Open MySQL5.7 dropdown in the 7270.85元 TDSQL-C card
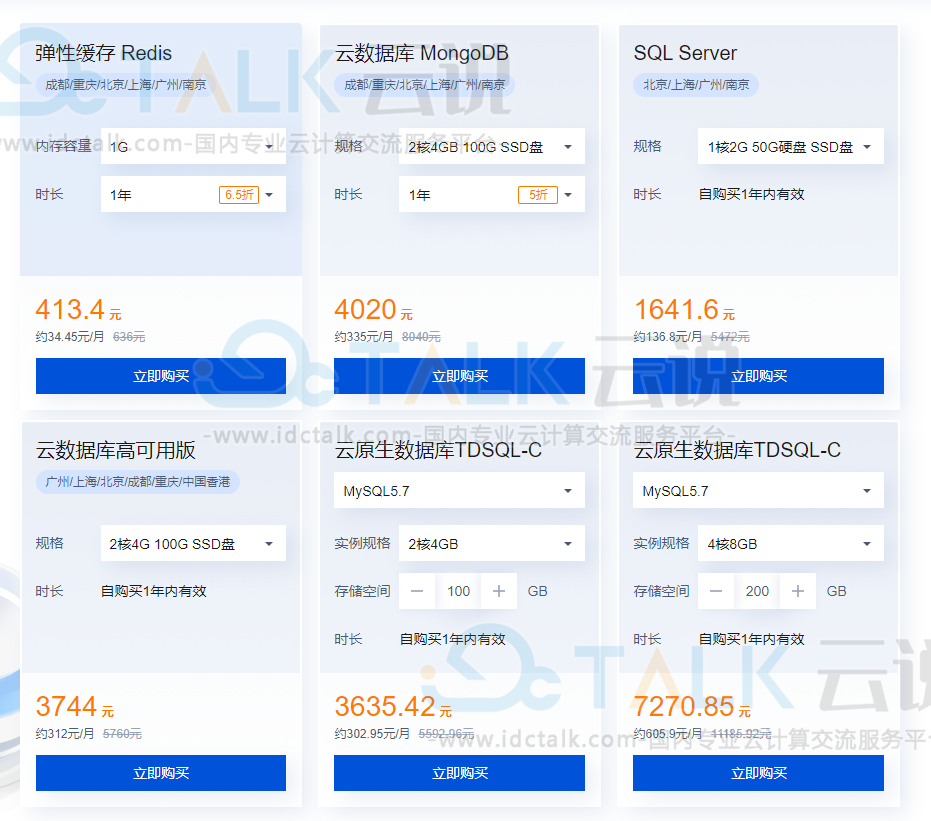Image resolution: width=931 pixels, height=821 pixels. (758, 490)
